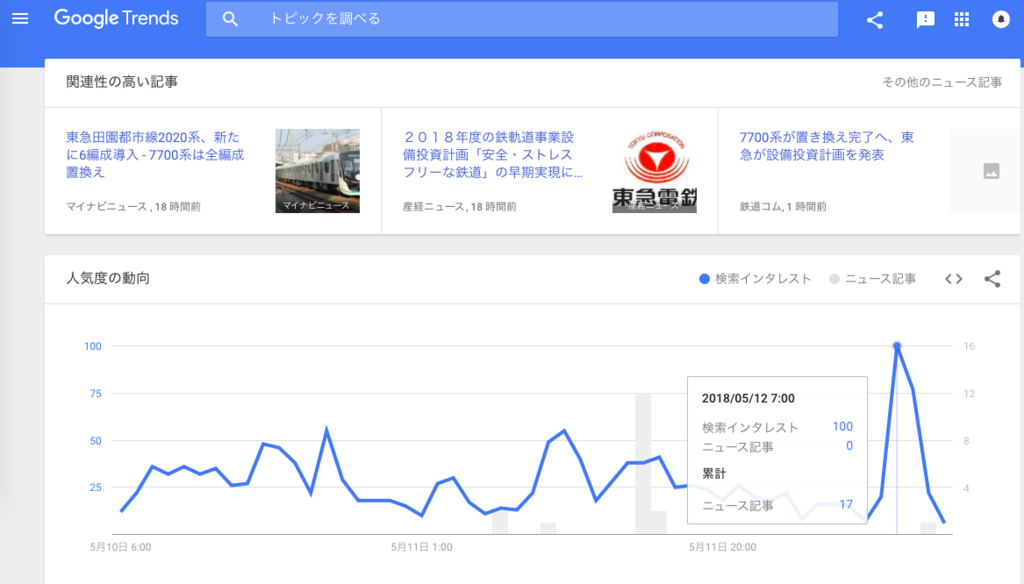Click the 累計 label in tooltip
The width and height of the screenshot is (1024, 584).
click(x=714, y=474)
